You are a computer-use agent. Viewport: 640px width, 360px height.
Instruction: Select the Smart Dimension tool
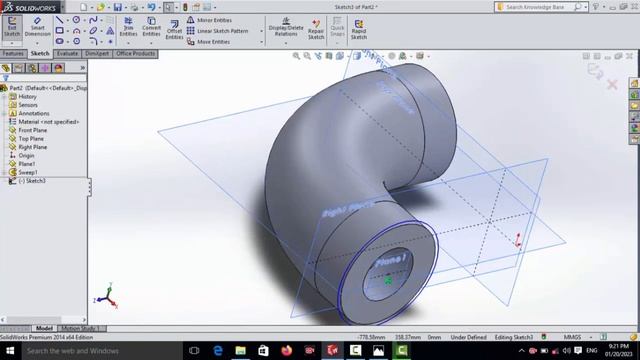[38, 27]
